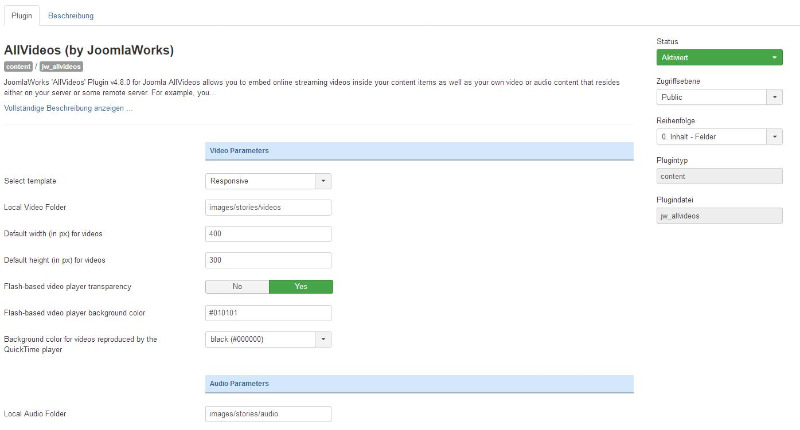The image size is (800, 430).
Task: Click the Audio Parameters section header
Action: [x=419, y=384]
